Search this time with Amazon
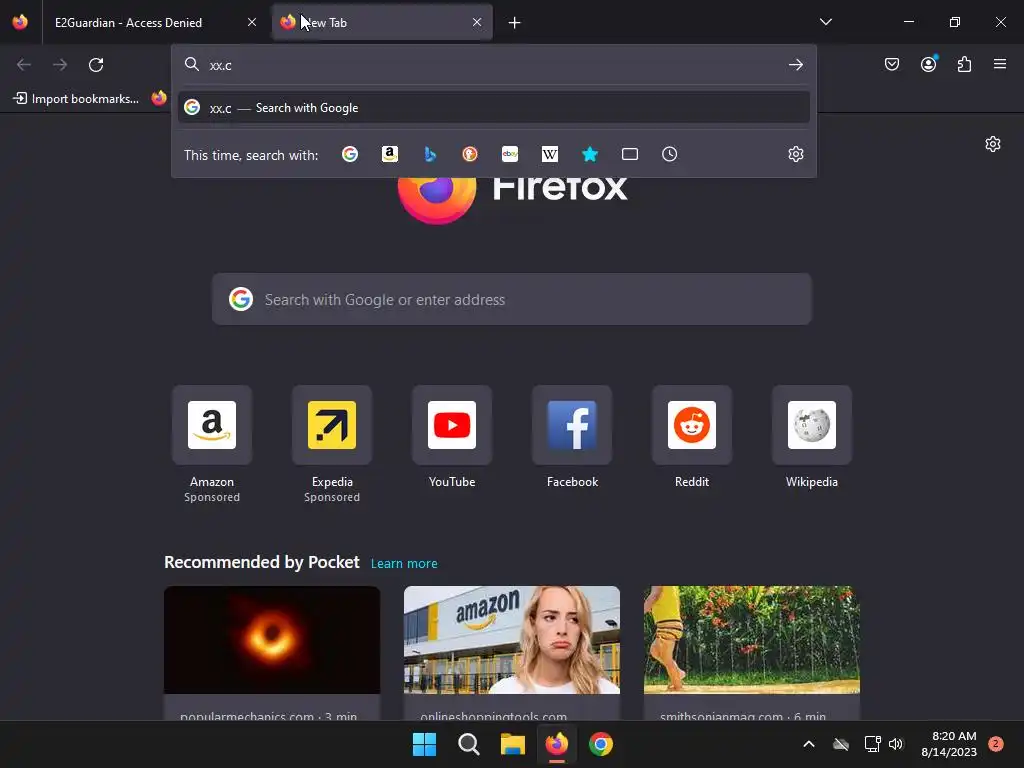This screenshot has height=768, width=1024. pos(390,154)
